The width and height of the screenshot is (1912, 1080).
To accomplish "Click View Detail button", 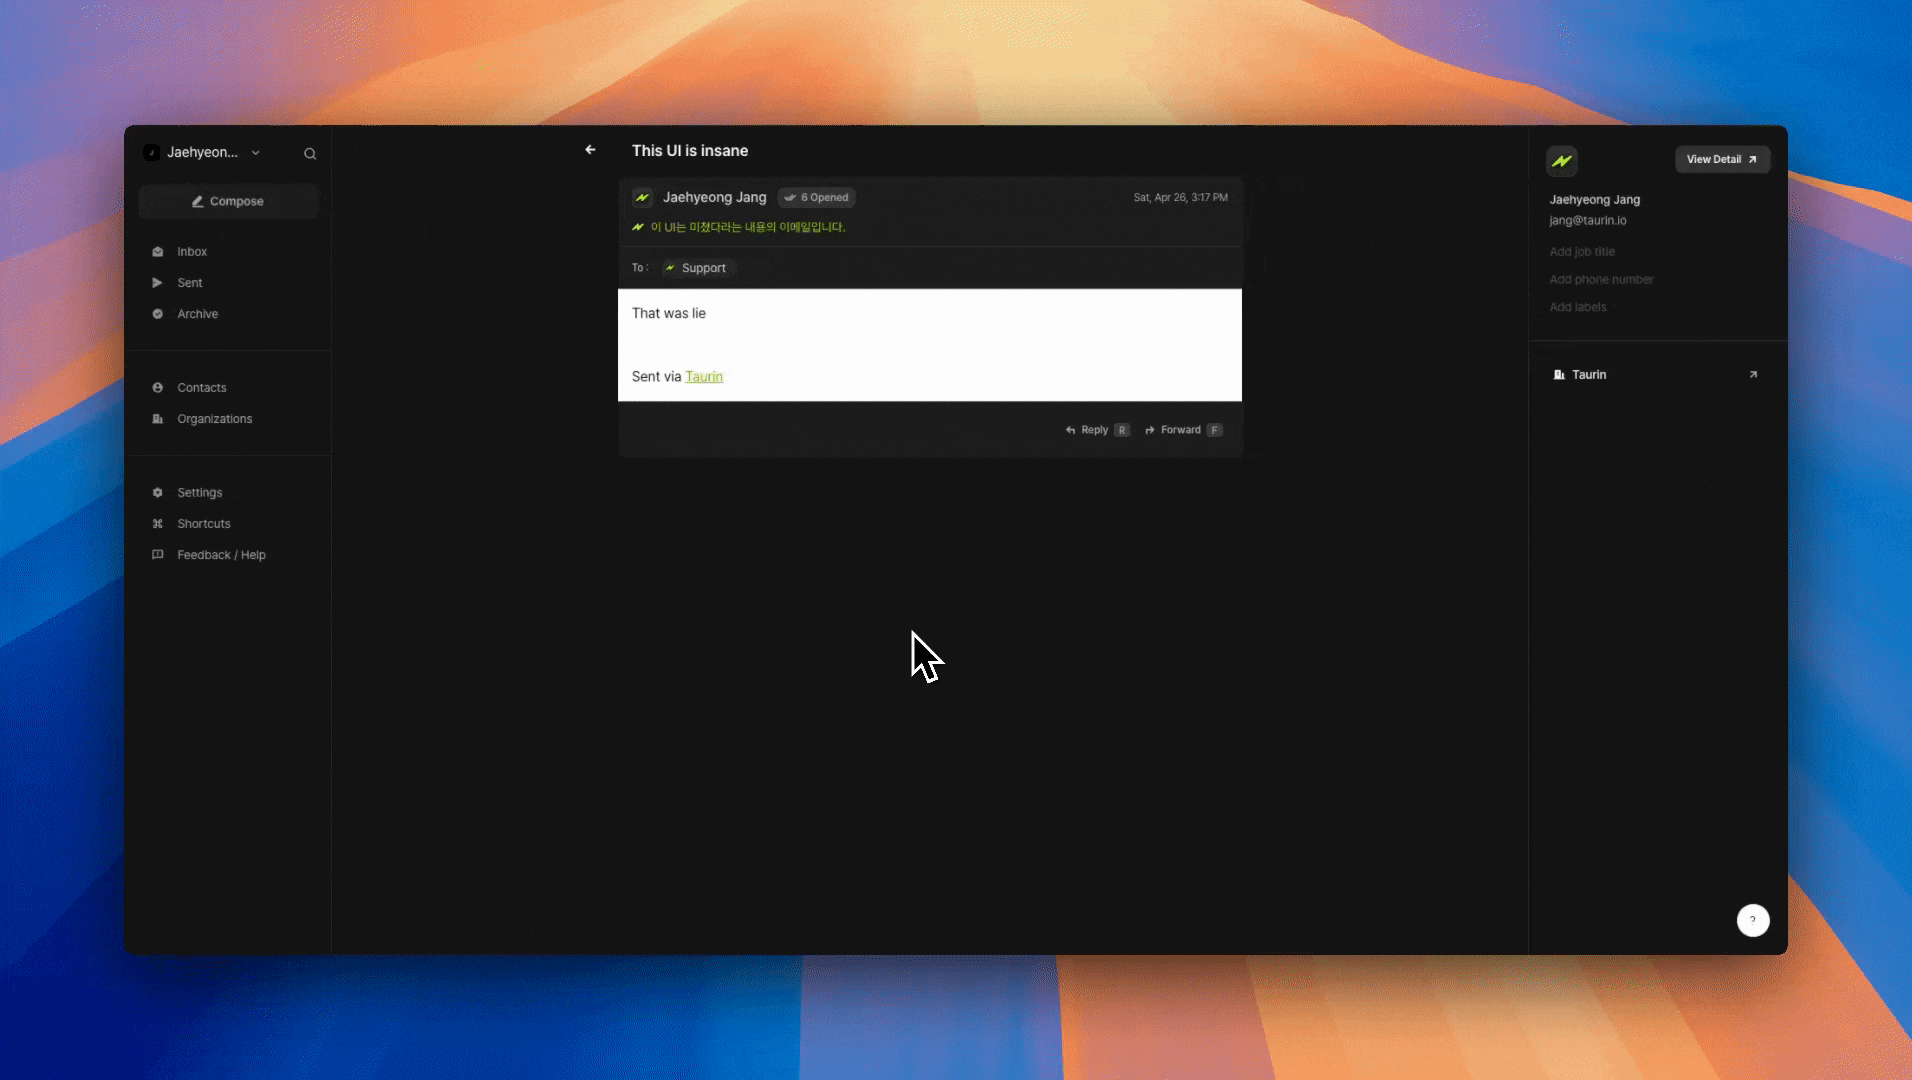I will click(x=1722, y=160).
